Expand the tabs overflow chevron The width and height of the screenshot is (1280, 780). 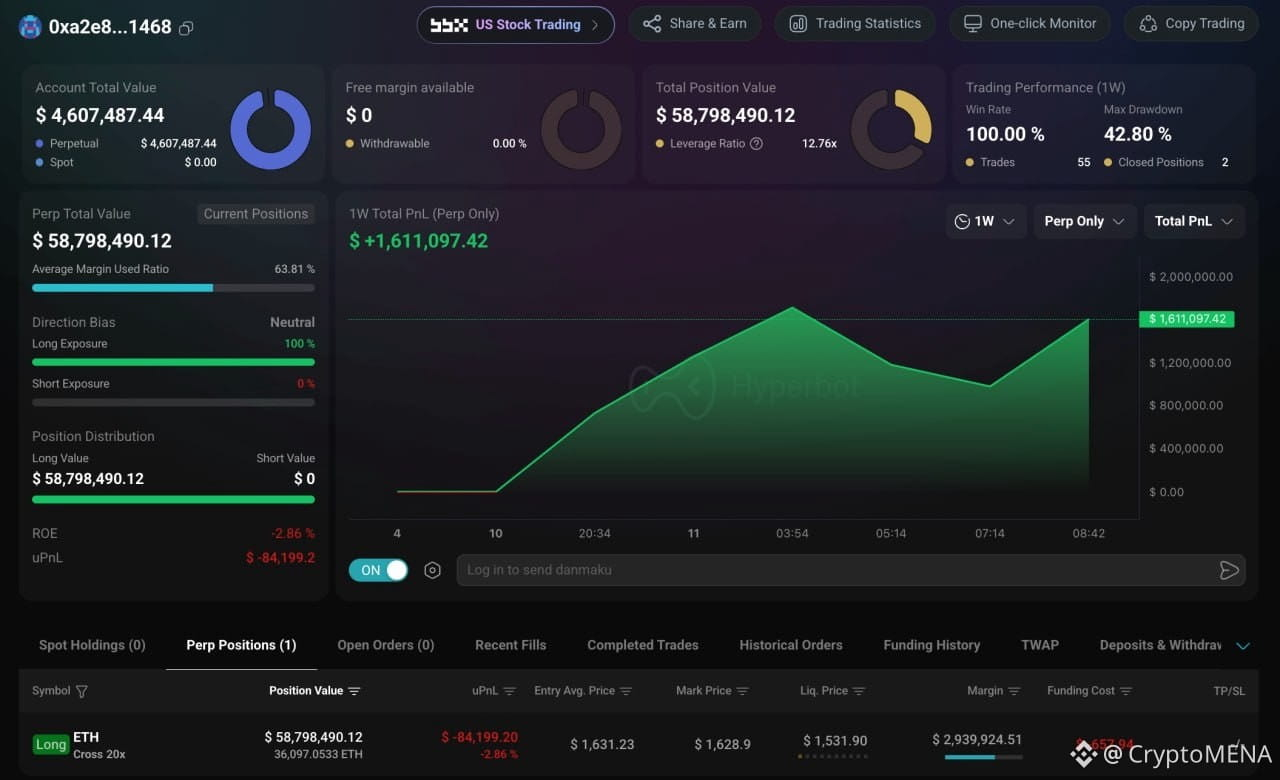click(1243, 646)
